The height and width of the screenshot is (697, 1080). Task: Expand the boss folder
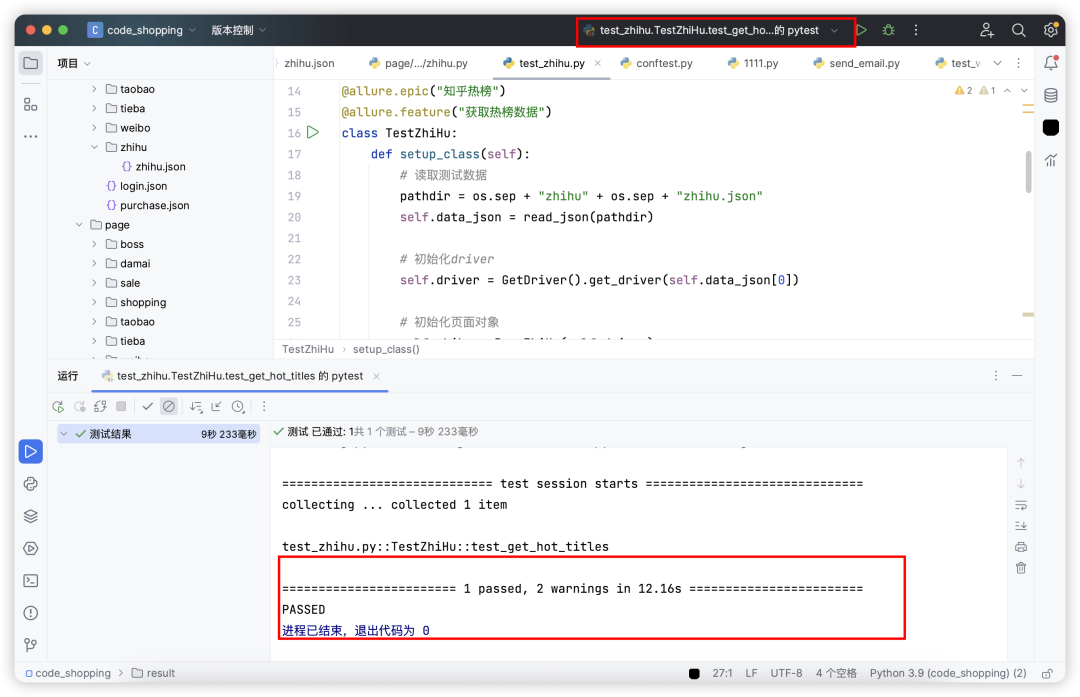pyautogui.click(x=94, y=245)
